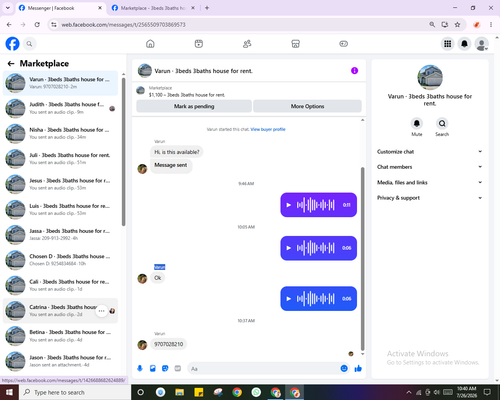Open the Betina conversation
500x400 pixels.
click(x=60, y=336)
